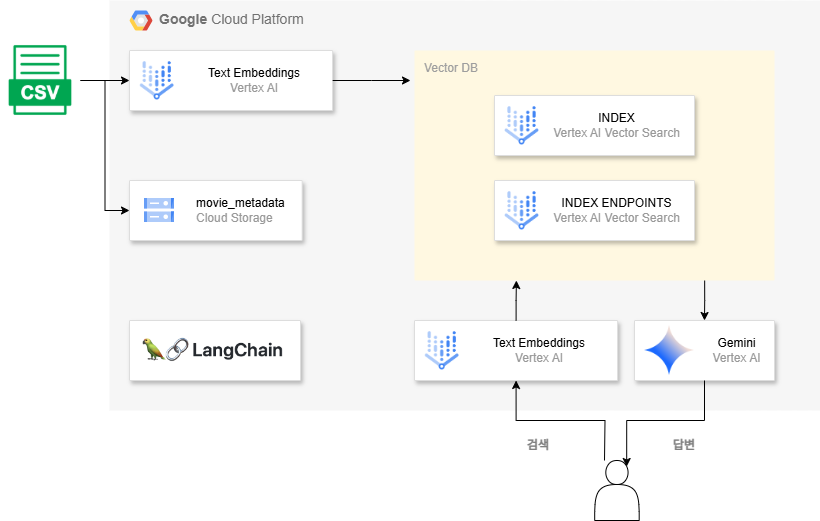Click the Gemini blue star icon
This screenshot has height=521, width=820.
coord(669,350)
